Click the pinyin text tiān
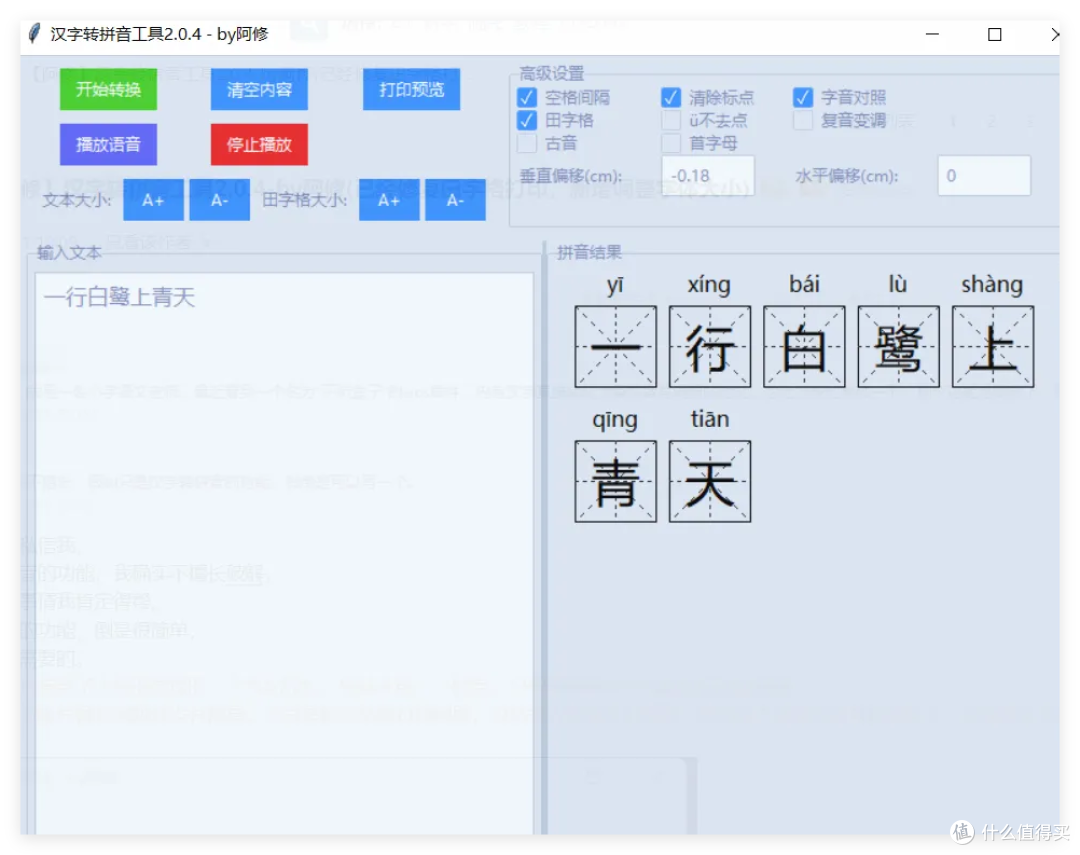 [709, 419]
